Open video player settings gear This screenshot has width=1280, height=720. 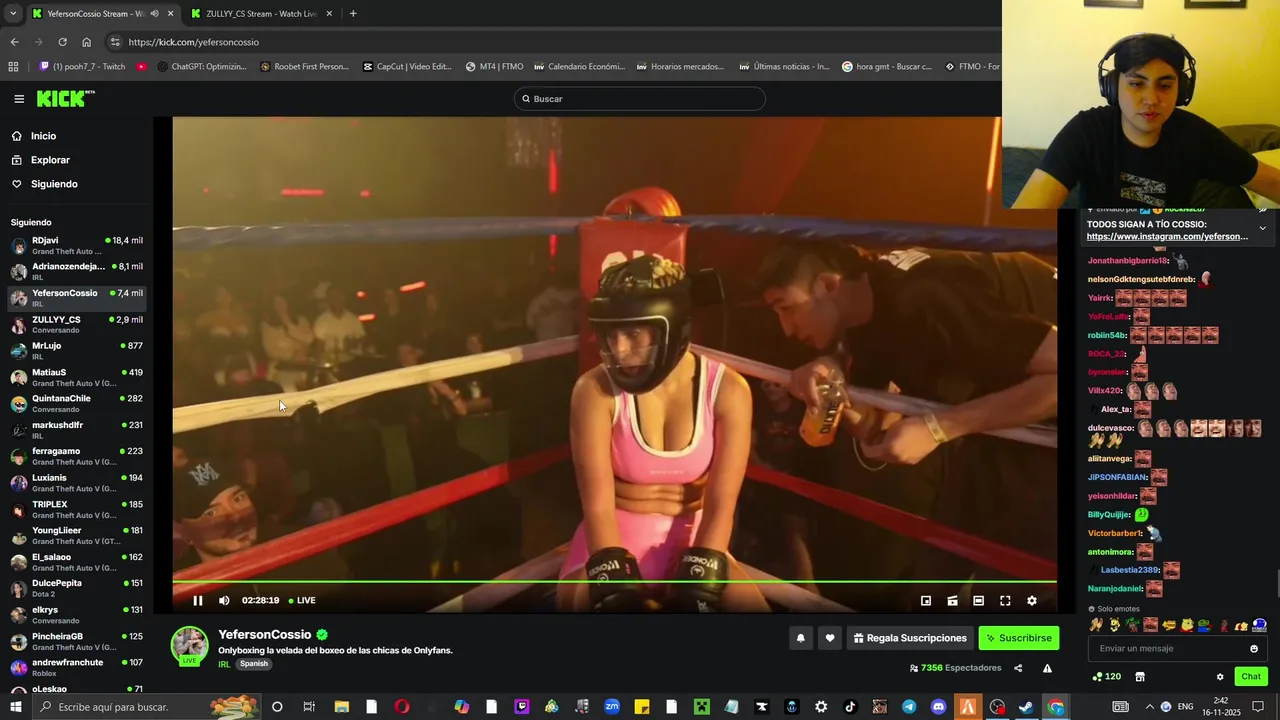pyautogui.click(x=1032, y=600)
